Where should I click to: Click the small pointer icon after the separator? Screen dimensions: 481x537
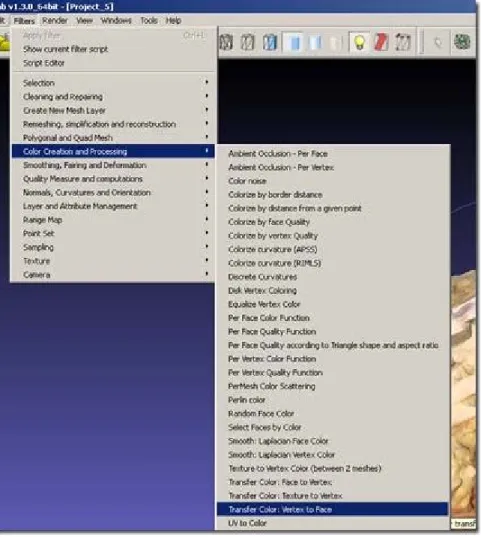438,42
